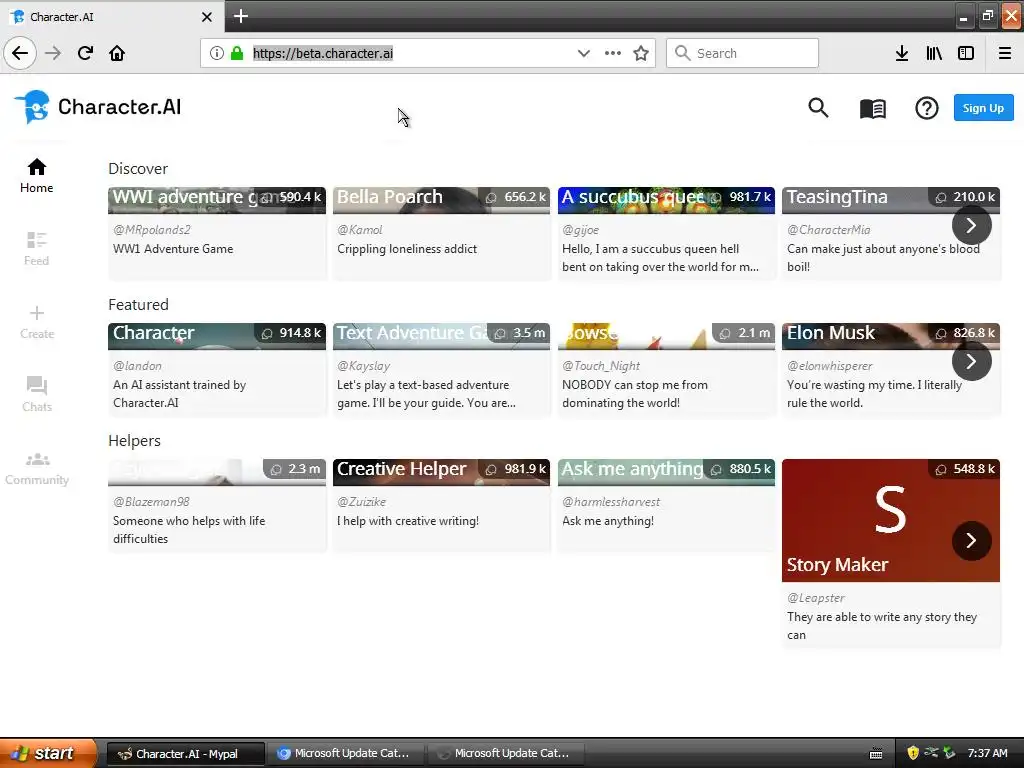Open the character book icon in header

click(x=872, y=108)
